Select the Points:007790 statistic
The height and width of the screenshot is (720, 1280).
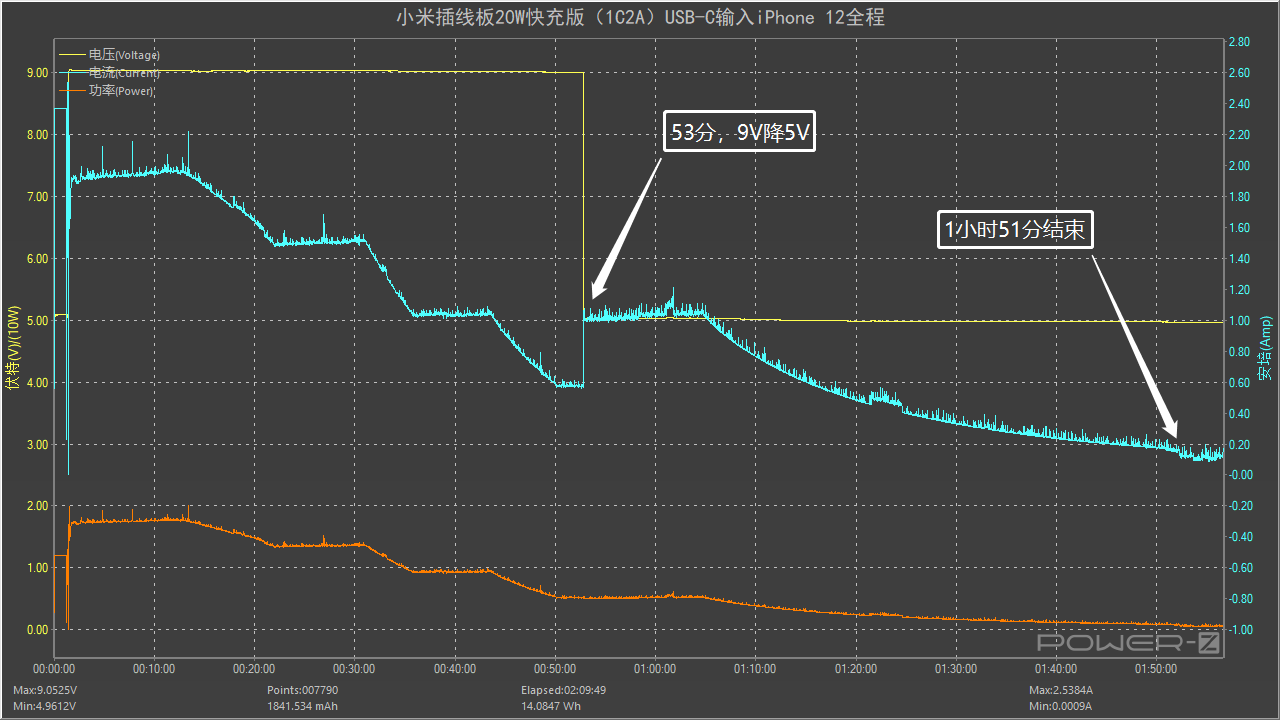point(302,690)
